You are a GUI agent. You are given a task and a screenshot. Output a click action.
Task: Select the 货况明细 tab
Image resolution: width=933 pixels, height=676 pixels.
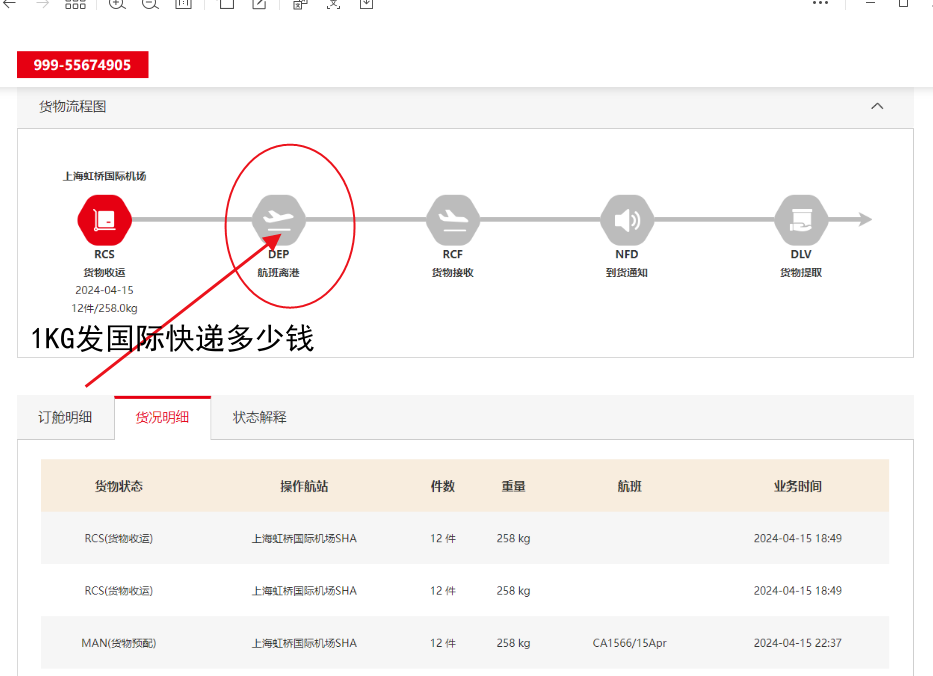[162, 417]
